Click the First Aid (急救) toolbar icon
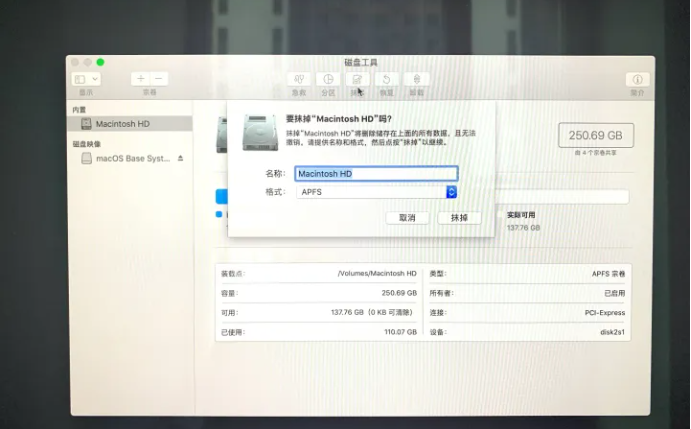Image resolution: width=691 pixels, height=429 pixels. click(299, 79)
